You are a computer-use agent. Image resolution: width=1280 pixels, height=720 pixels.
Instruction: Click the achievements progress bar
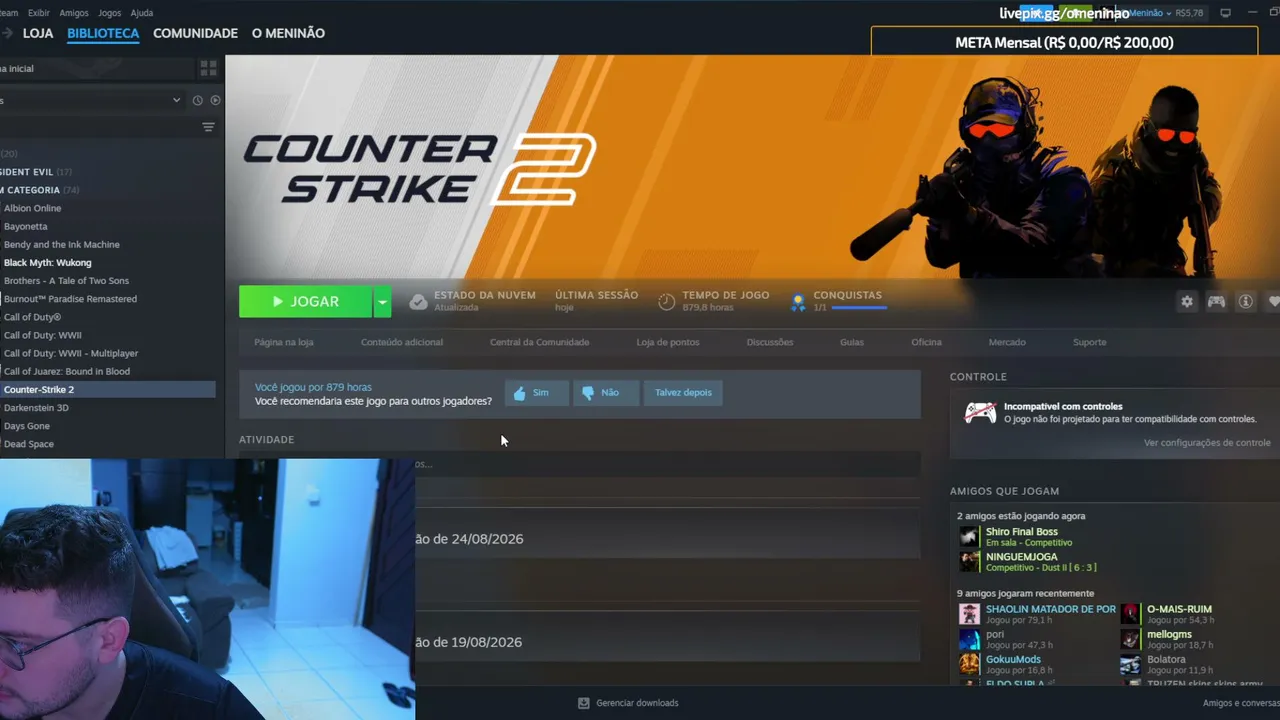point(859,308)
